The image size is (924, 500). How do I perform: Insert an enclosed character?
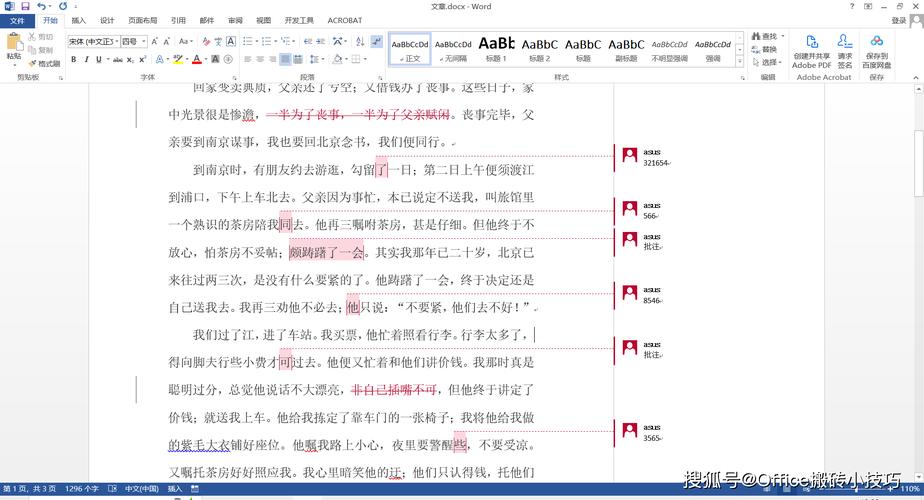[x=228, y=60]
